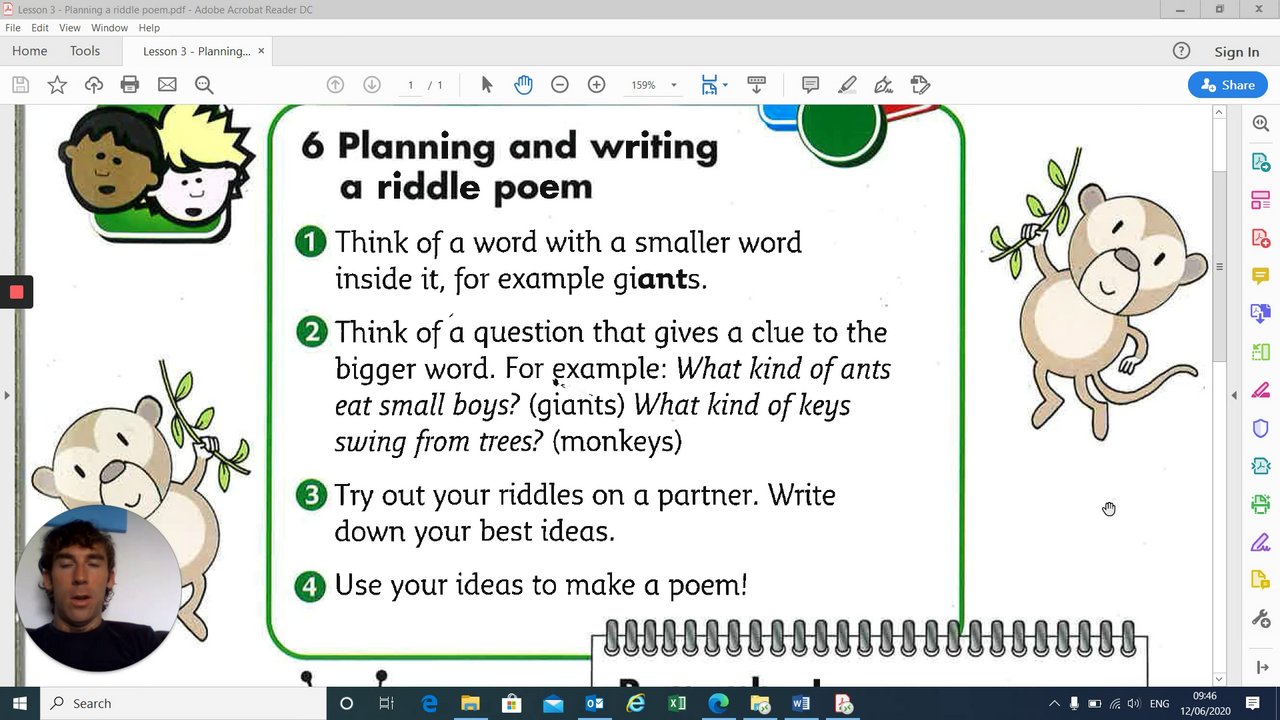Open the Windows notification center

tap(1253, 703)
